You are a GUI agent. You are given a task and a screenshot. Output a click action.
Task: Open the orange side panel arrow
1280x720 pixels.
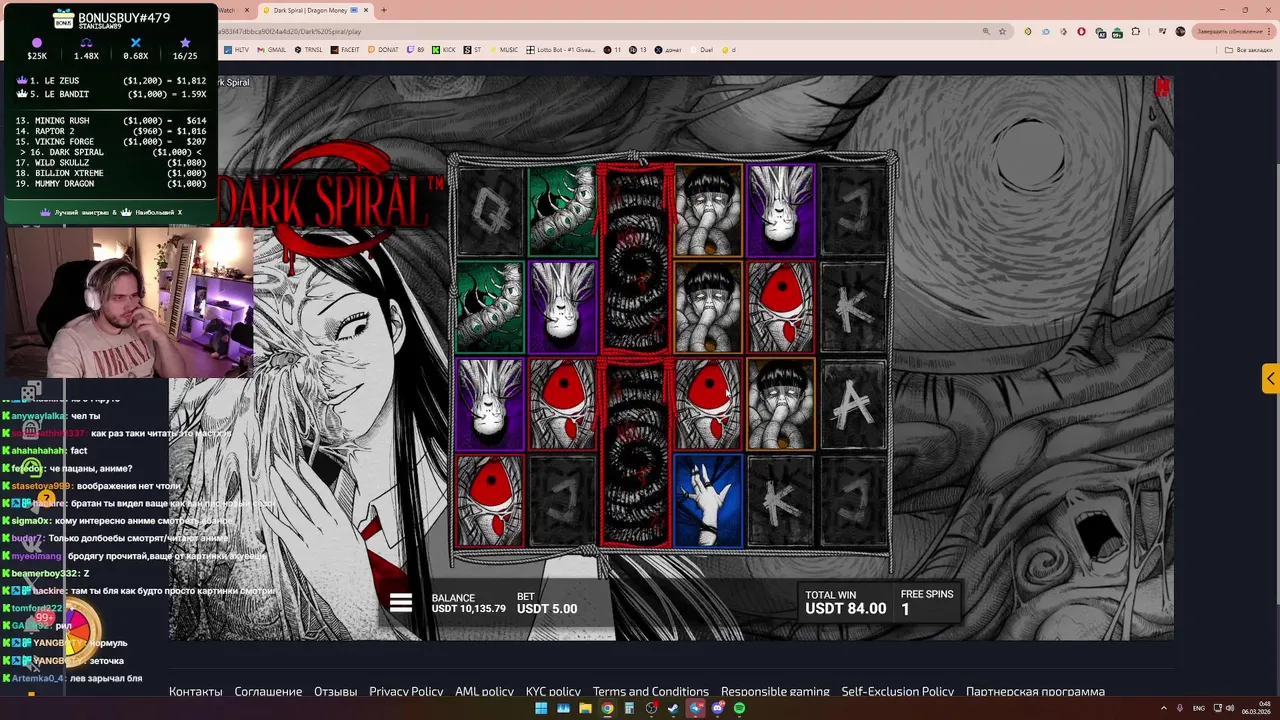[x=1270, y=379]
